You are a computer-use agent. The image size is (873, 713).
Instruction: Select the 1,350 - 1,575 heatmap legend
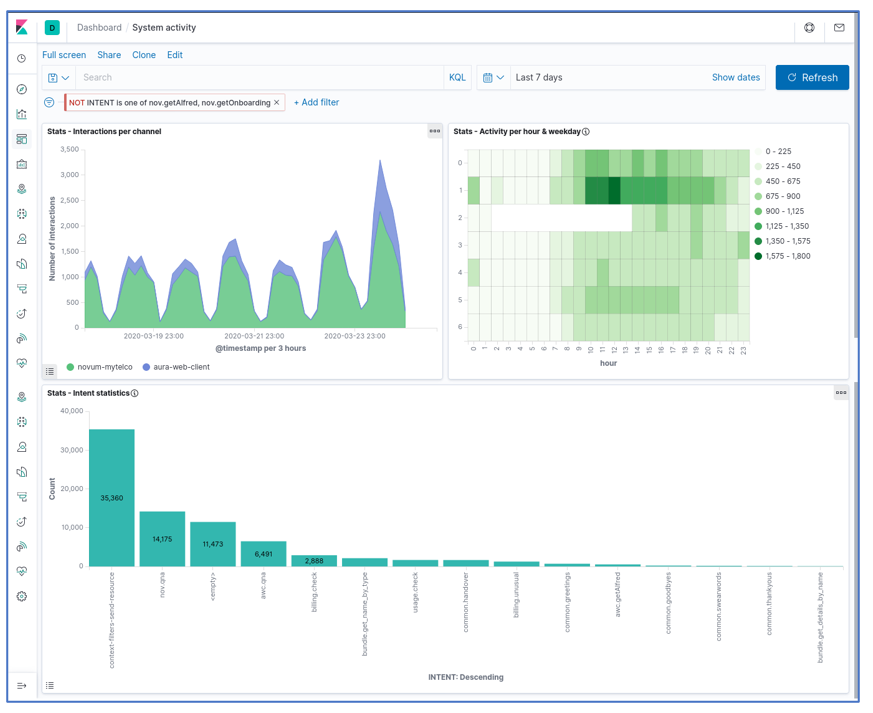coord(783,242)
